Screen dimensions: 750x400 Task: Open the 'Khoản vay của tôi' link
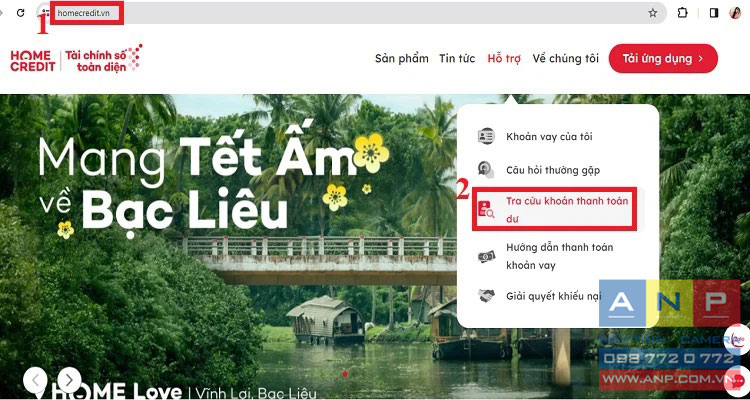pyautogui.click(x=549, y=137)
